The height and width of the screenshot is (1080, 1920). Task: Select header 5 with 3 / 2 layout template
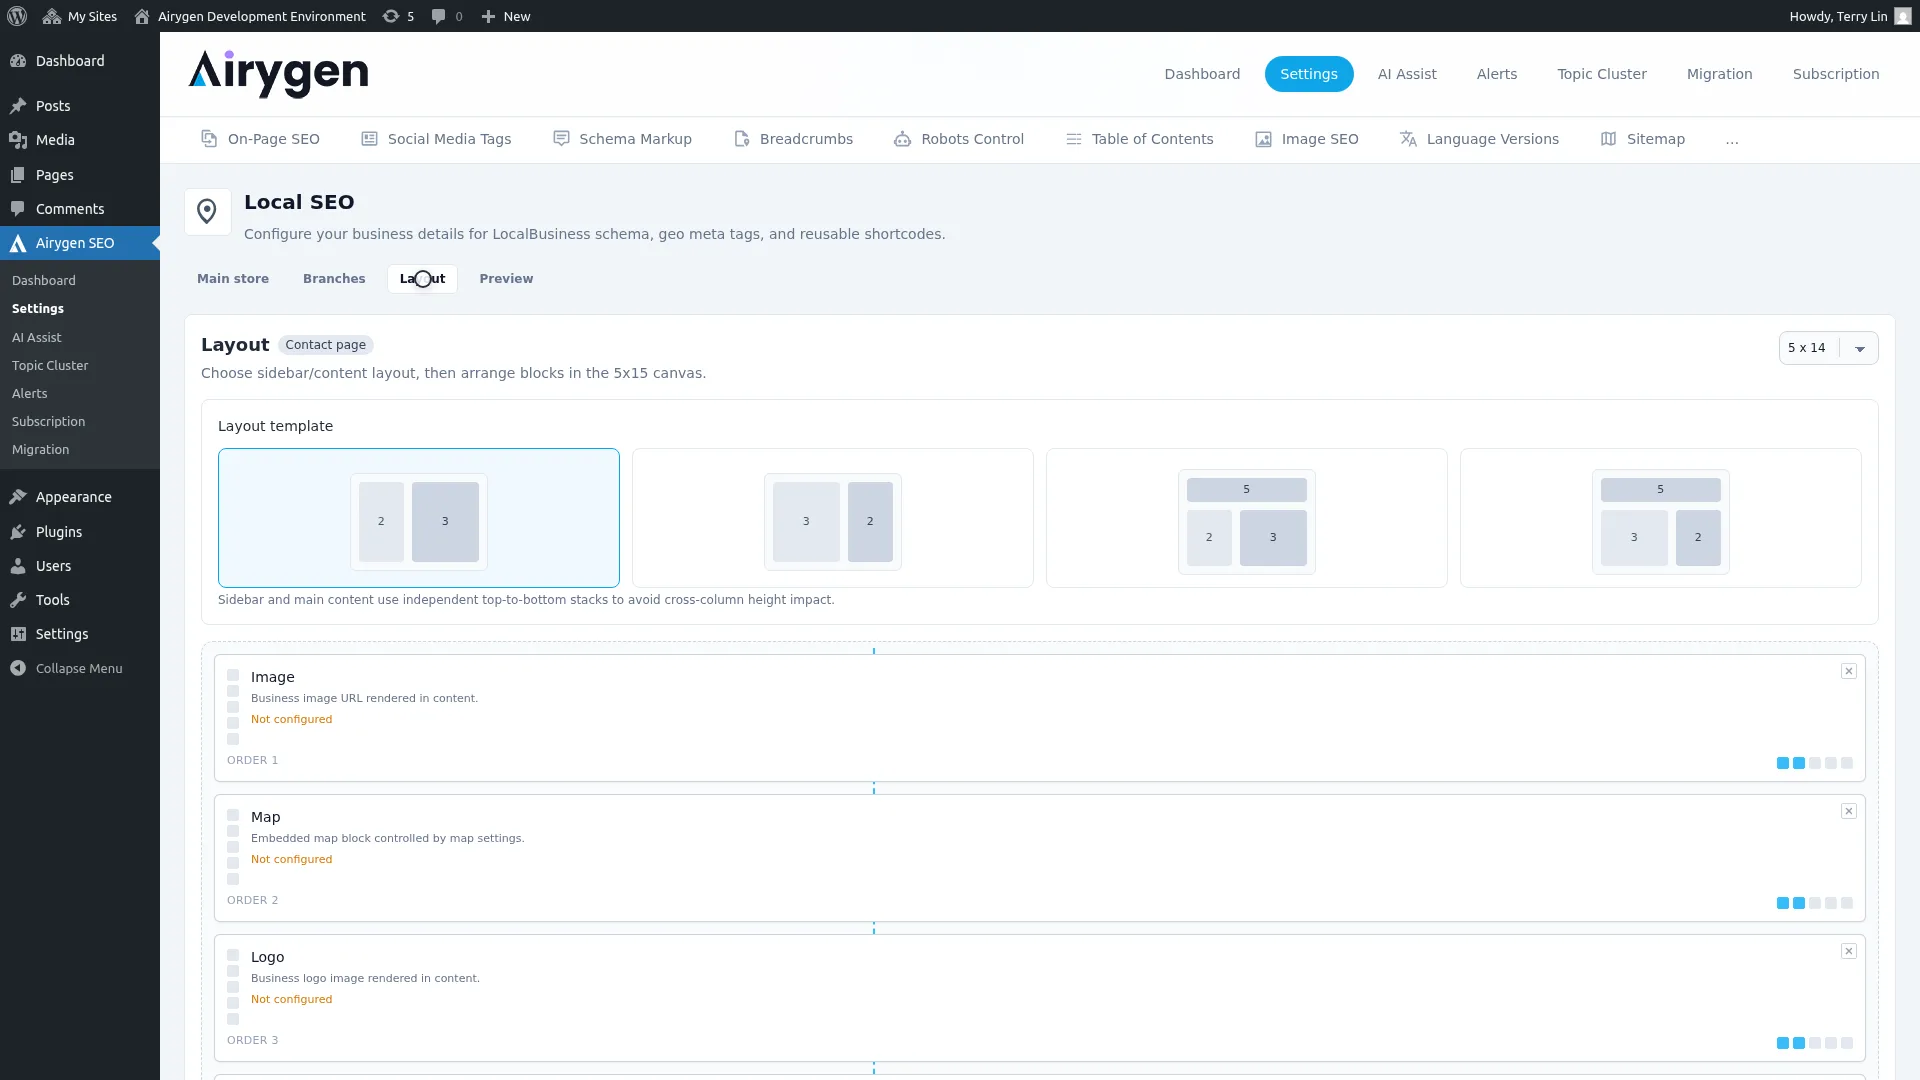(1661, 518)
